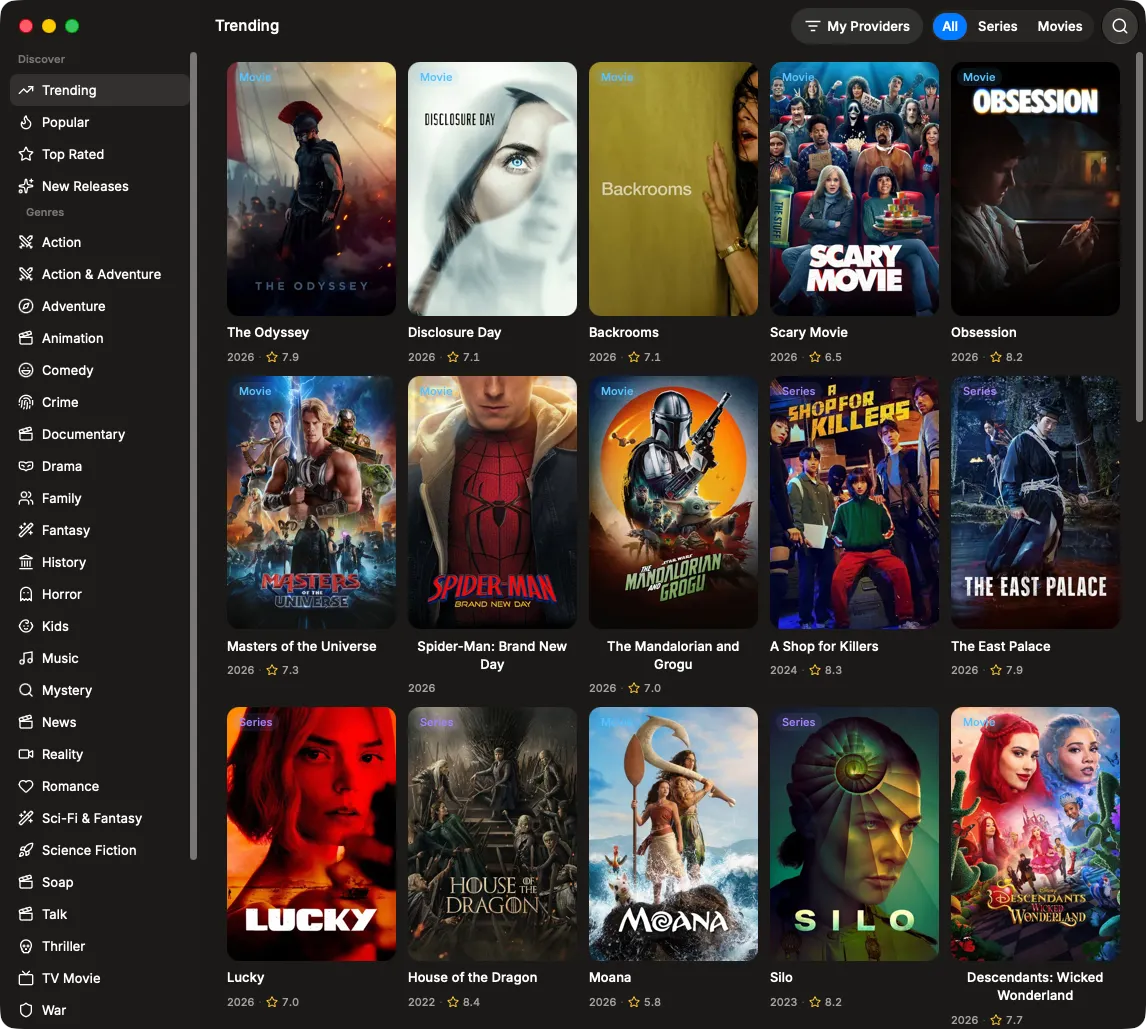Open the Masters of the Universe poster
This screenshot has width=1146, height=1029.
coord(311,502)
